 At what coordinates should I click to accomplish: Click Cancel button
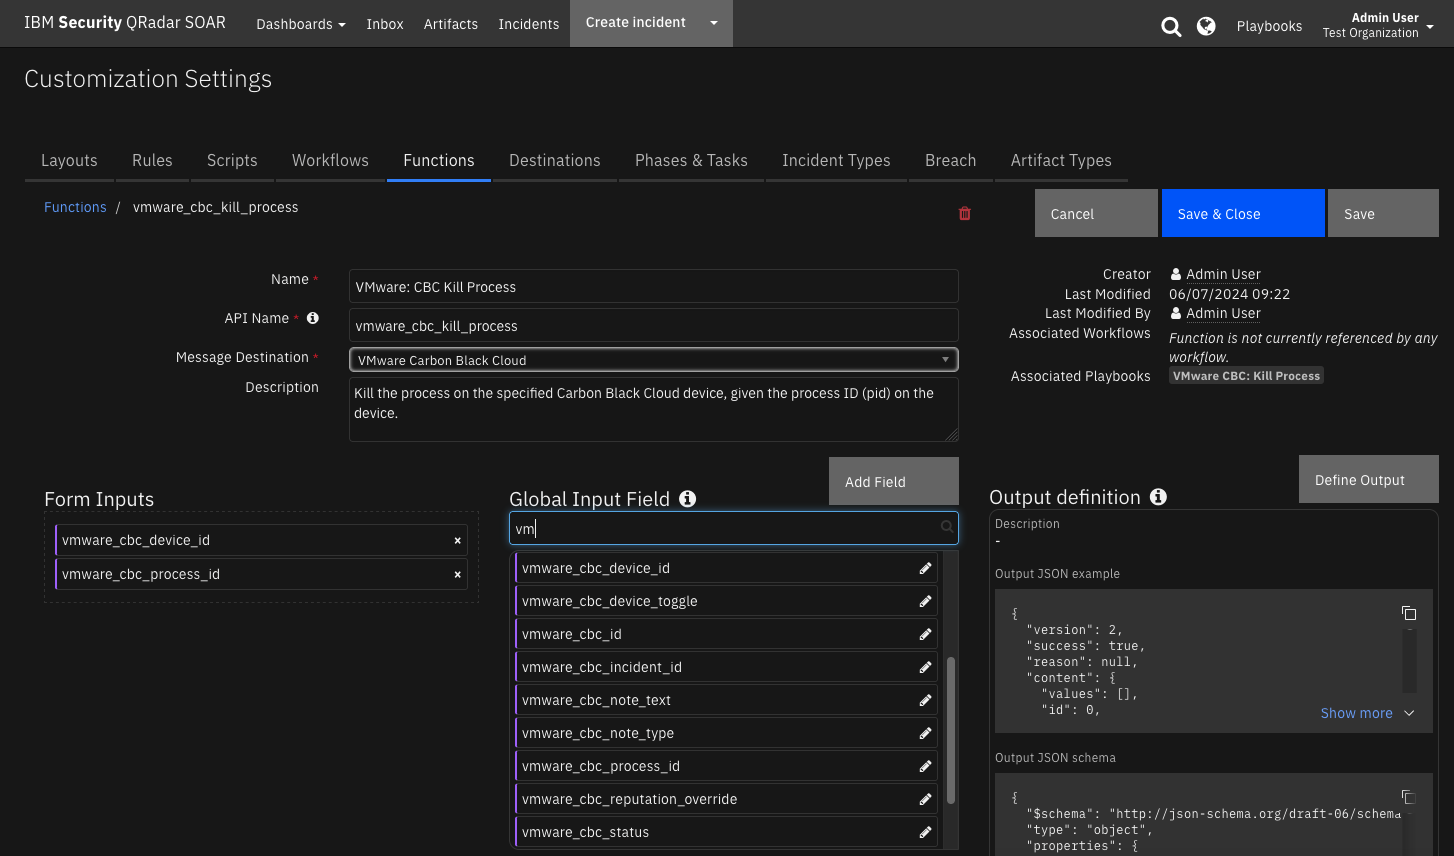pyautogui.click(x=1096, y=213)
